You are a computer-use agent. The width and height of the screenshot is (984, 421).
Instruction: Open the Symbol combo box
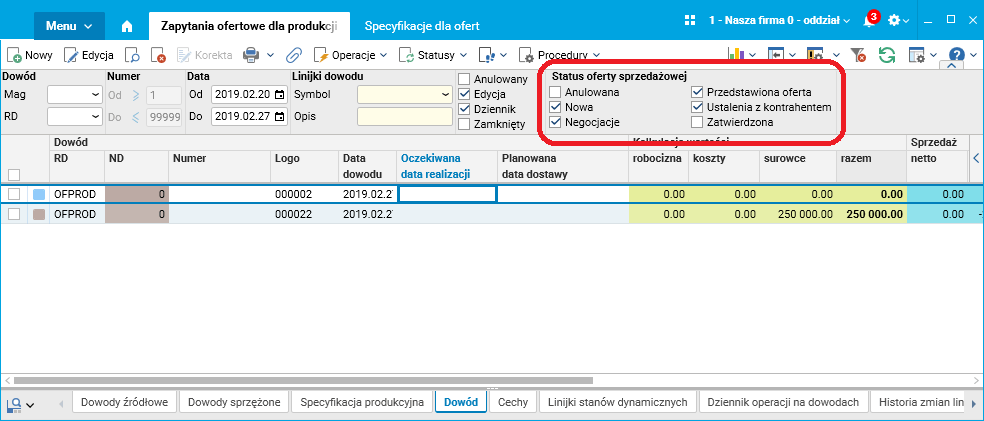pyautogui.click(x=405, y=95)
